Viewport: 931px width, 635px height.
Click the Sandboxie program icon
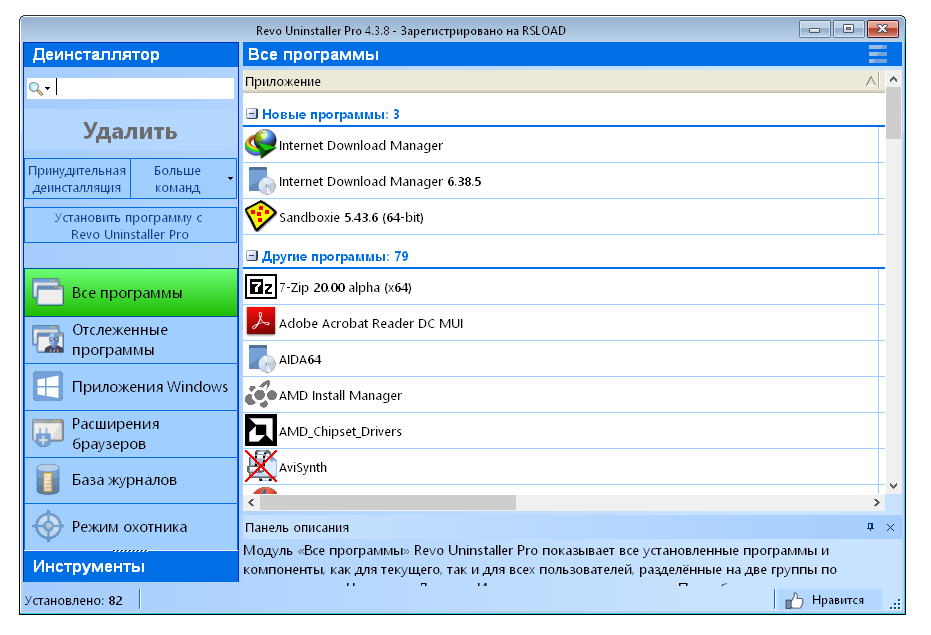click(x=259, y=216)
